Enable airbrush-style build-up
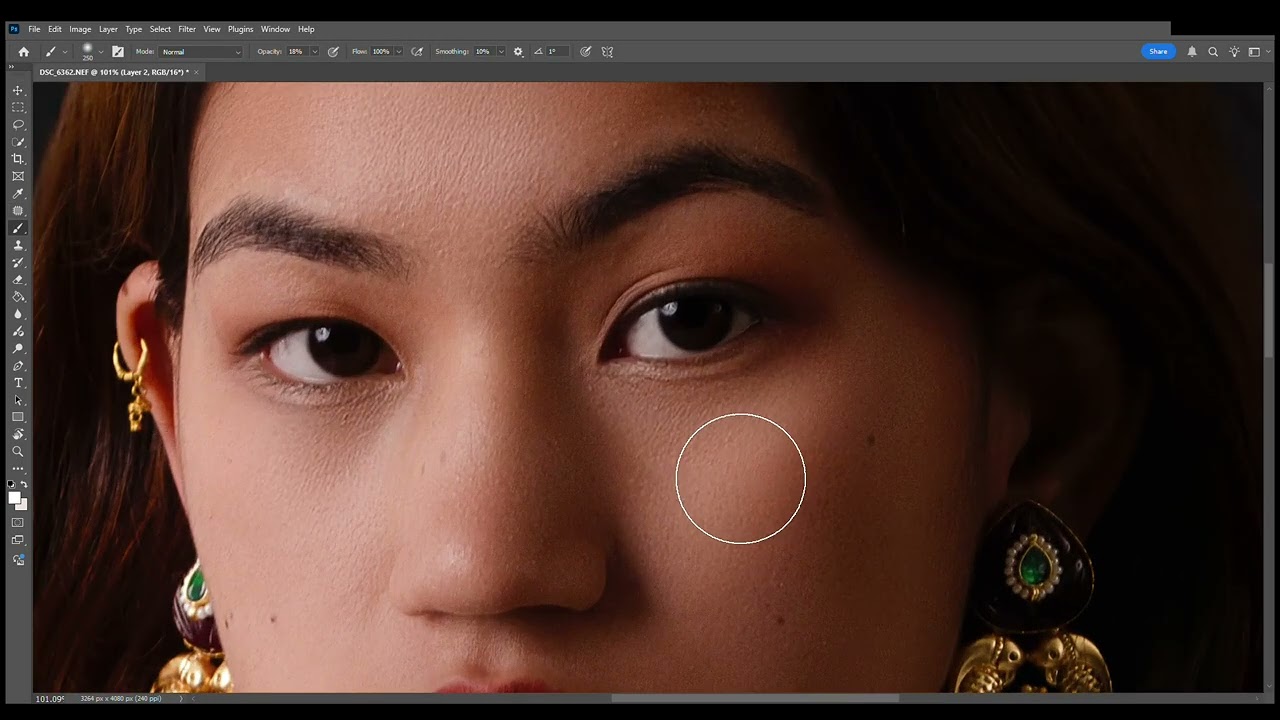The width and height of the screenshot is (1280, 720). click(417, 51)
